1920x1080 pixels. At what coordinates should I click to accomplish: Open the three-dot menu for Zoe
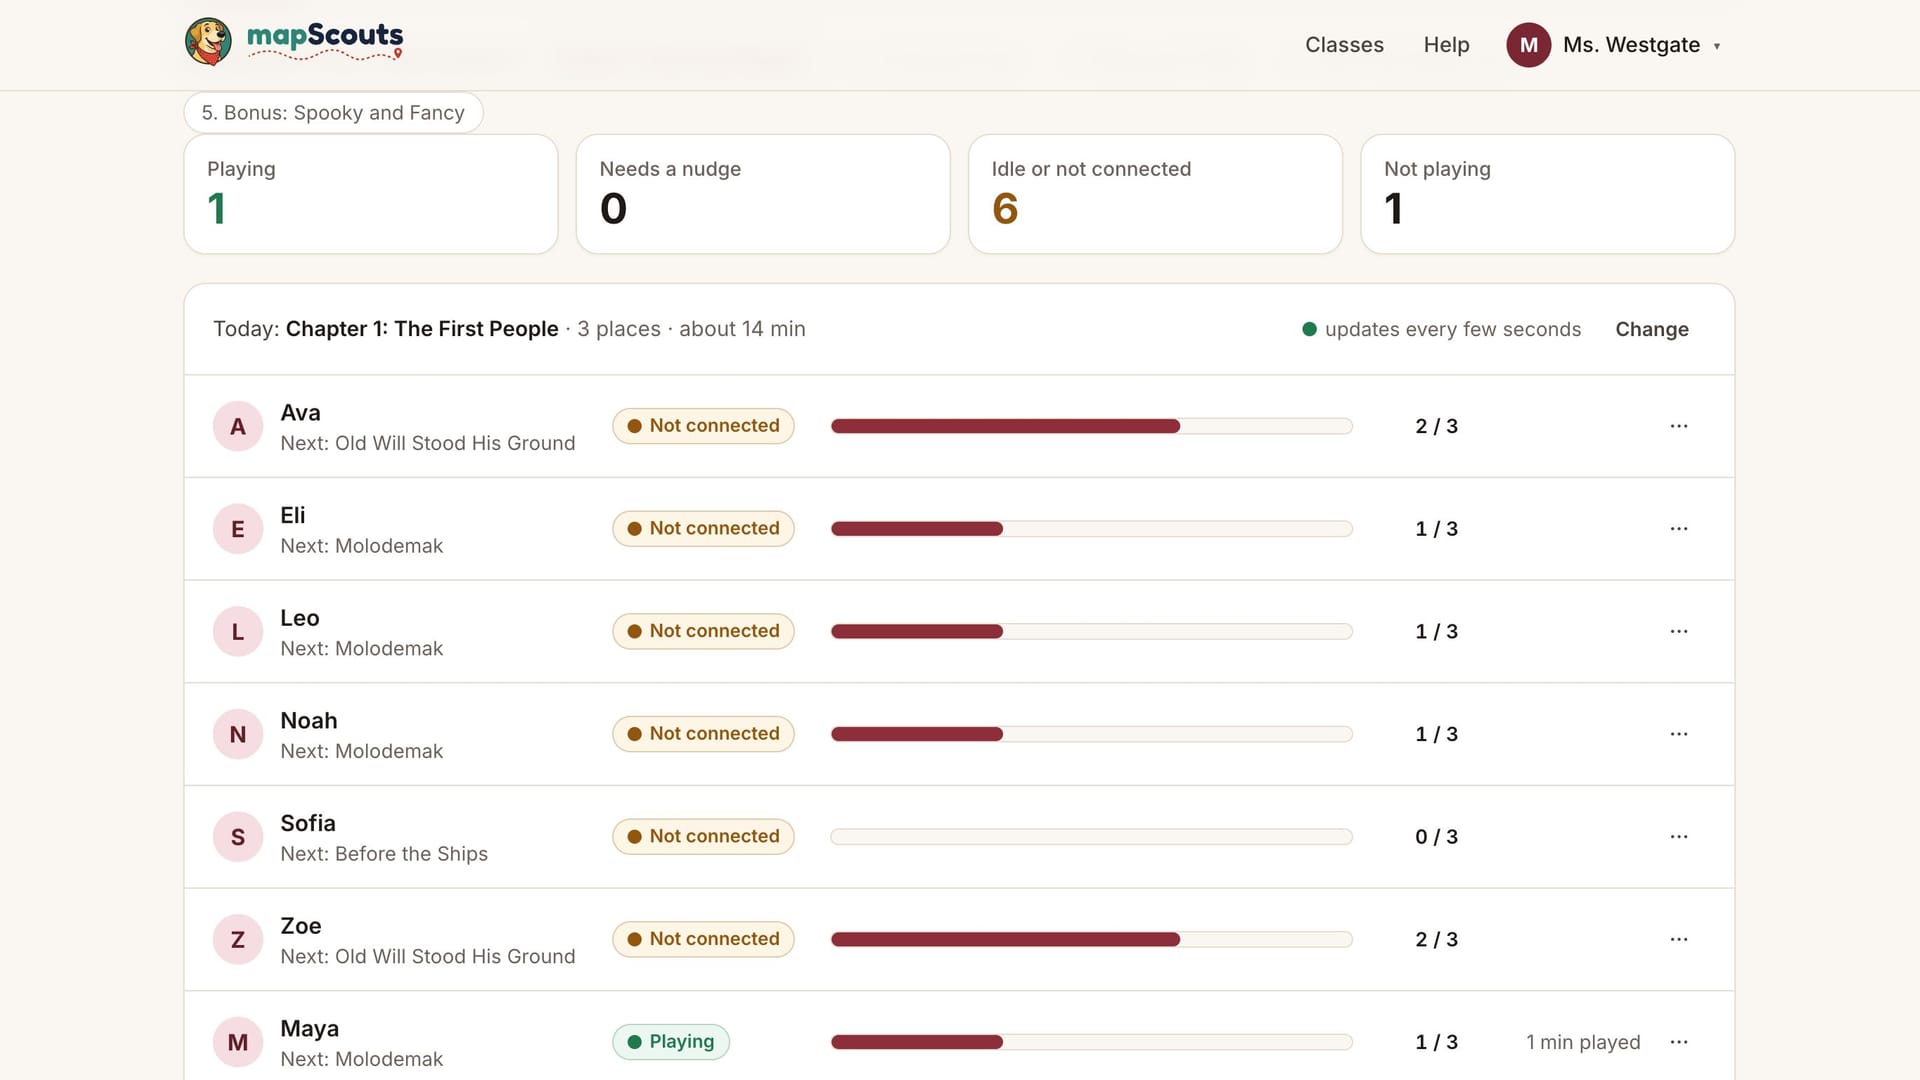[x=1678, y=939]
